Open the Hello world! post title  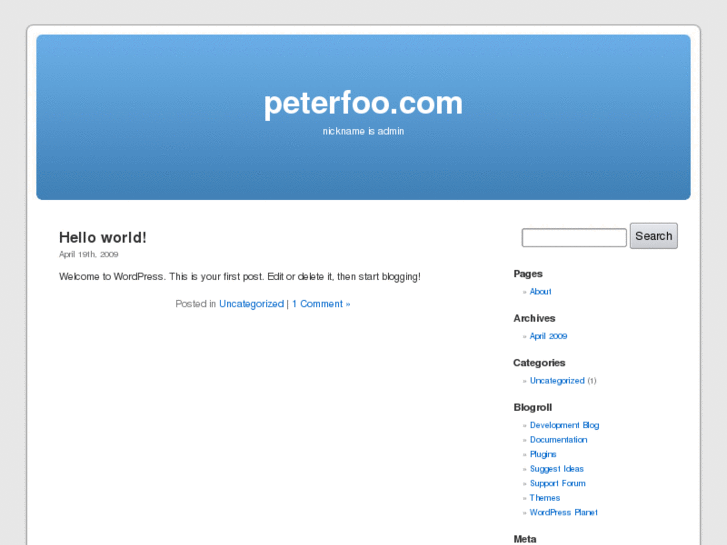click(102, 237)
